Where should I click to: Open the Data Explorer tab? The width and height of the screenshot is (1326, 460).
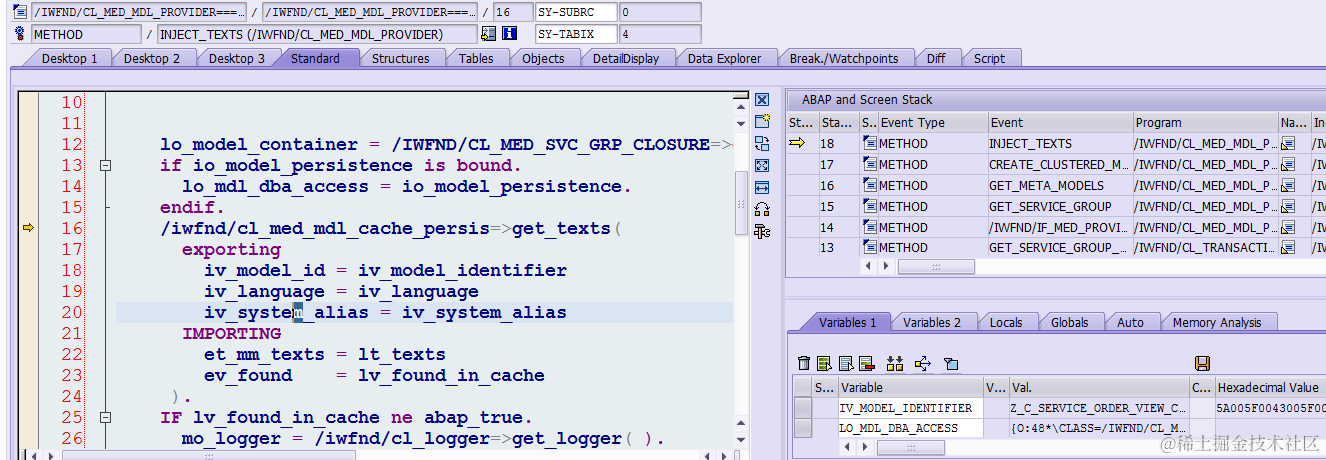tap(724, 58)
